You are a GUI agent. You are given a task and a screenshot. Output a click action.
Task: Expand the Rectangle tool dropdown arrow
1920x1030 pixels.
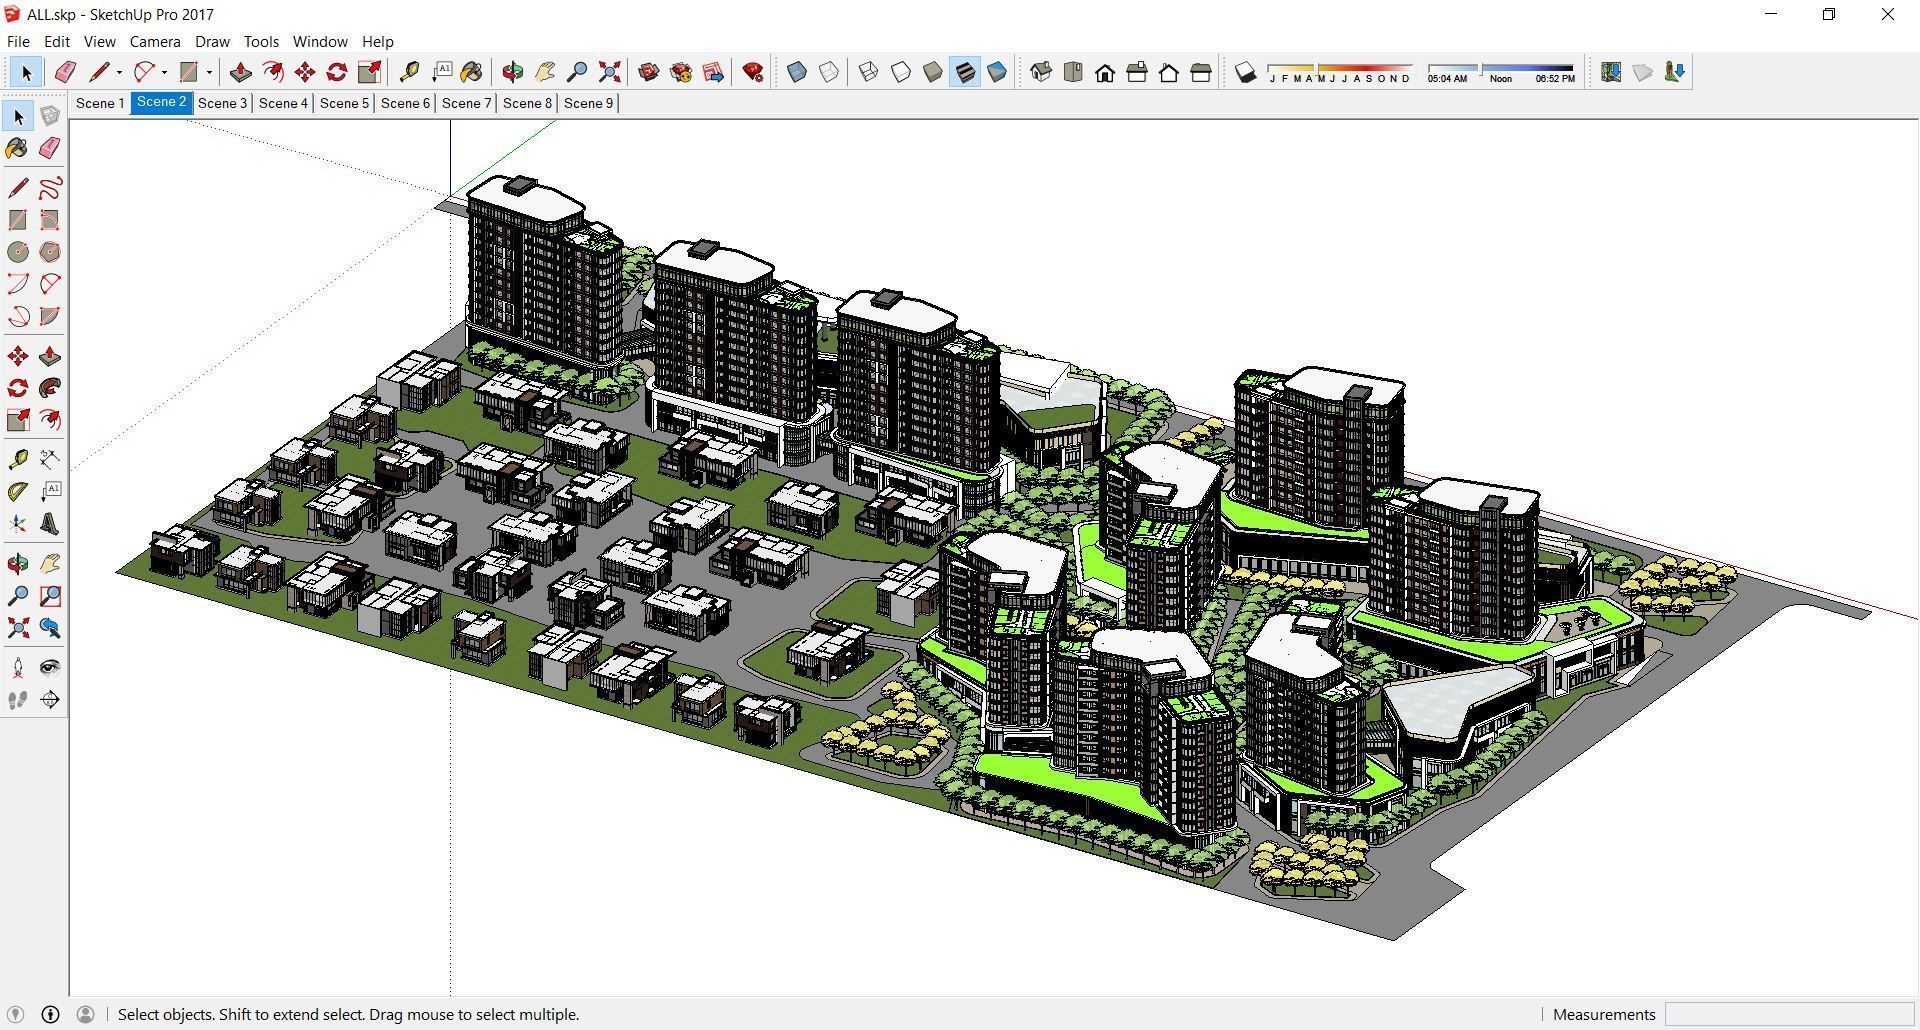[x=209, y=72]
